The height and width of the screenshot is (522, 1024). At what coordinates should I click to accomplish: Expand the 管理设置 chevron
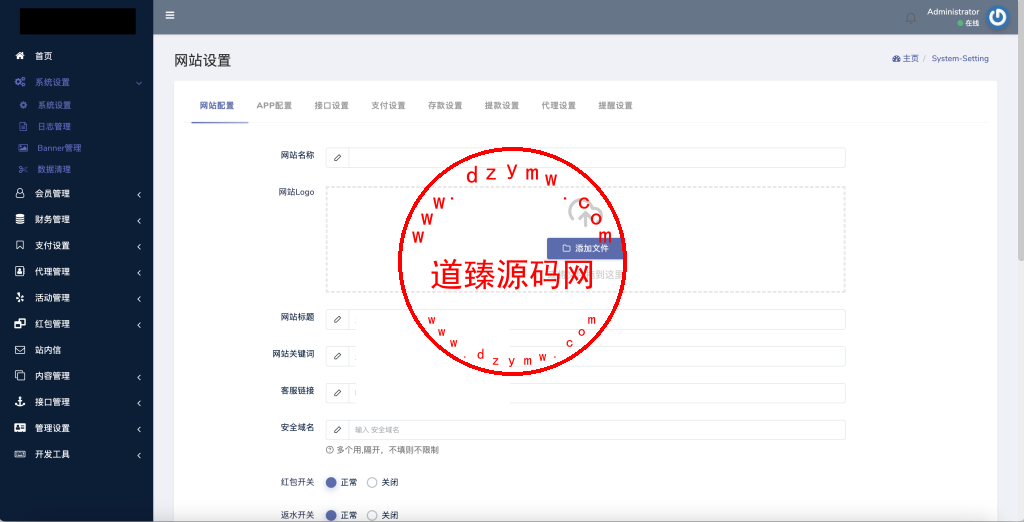(x=139, y=429)
